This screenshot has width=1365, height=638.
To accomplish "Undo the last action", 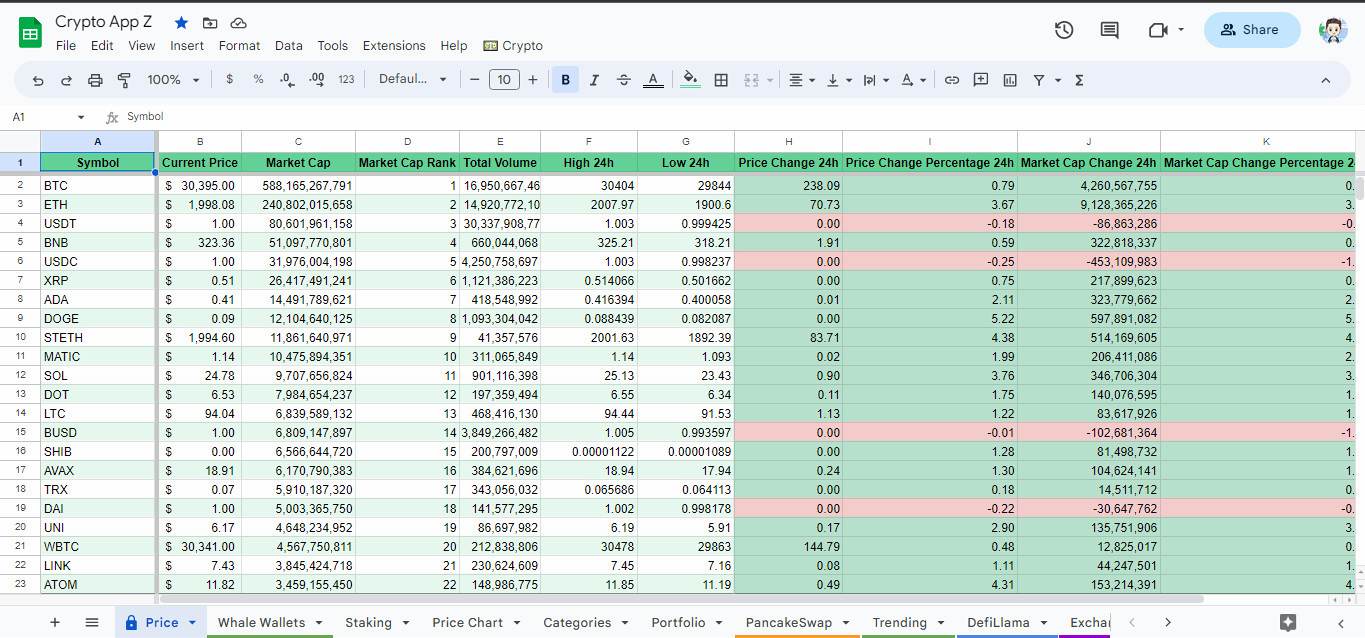I will [38, 80].
